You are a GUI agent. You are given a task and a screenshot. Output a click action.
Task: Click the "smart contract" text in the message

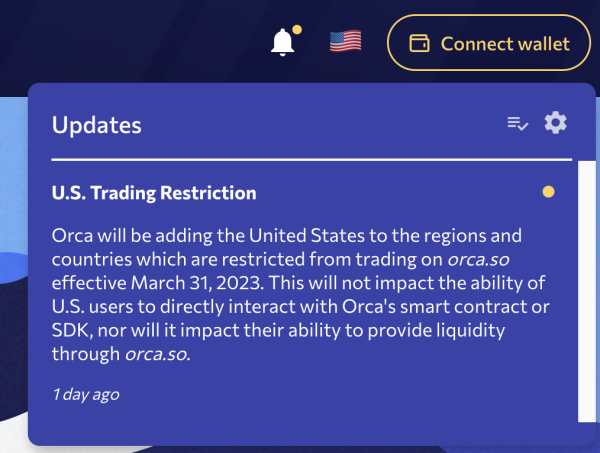tap(478, 304)
